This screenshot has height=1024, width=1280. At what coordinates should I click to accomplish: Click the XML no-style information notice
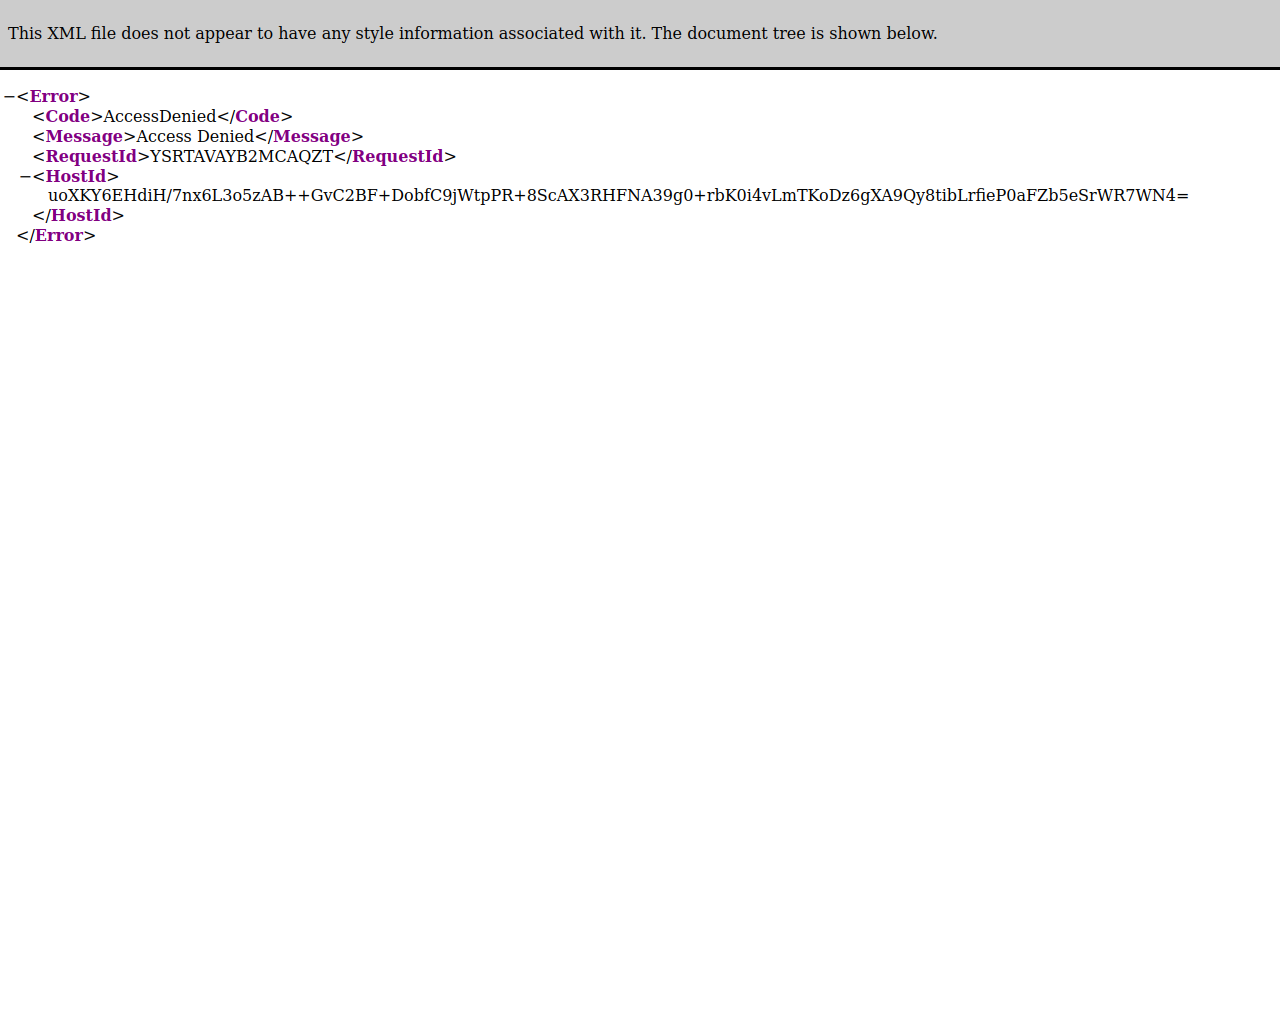pyautogui.click(x=473, y=34)
